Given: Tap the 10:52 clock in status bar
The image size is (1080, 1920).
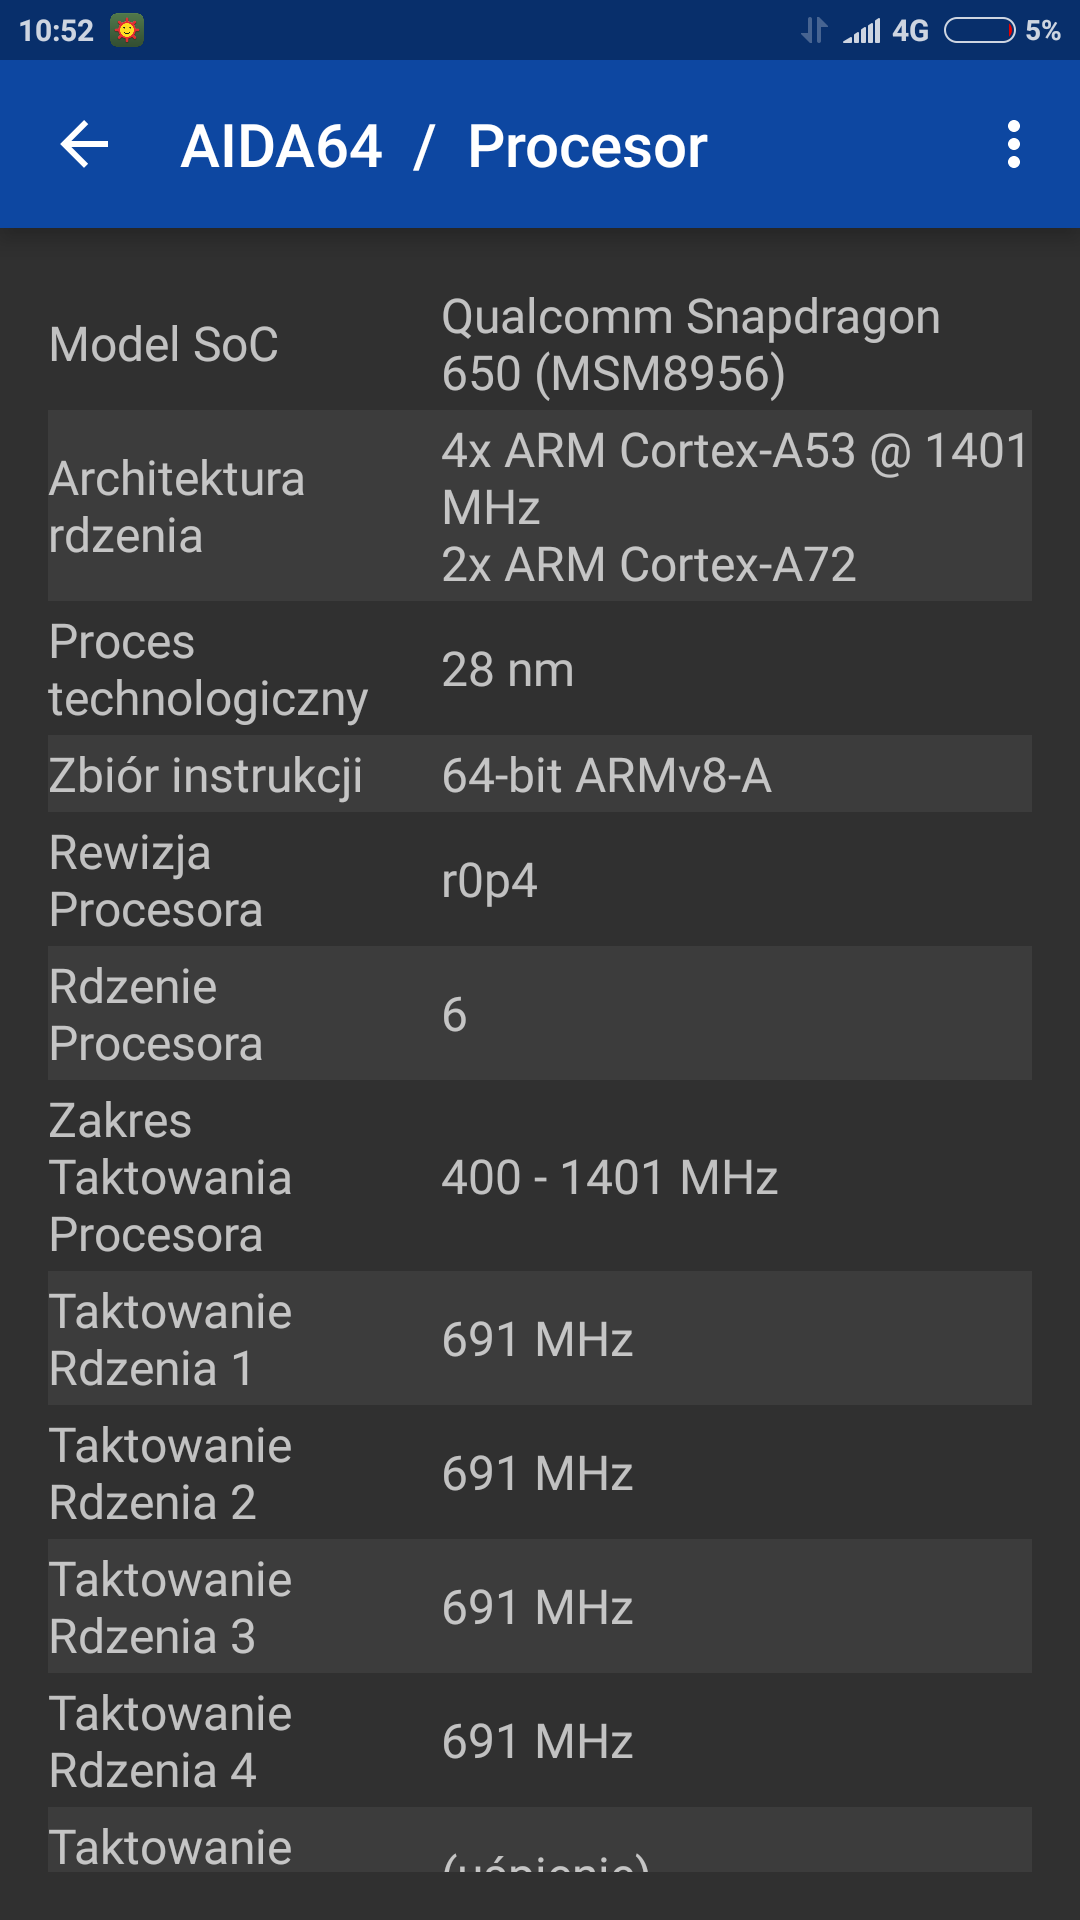Looking at the screenshot, I should 56,31.
